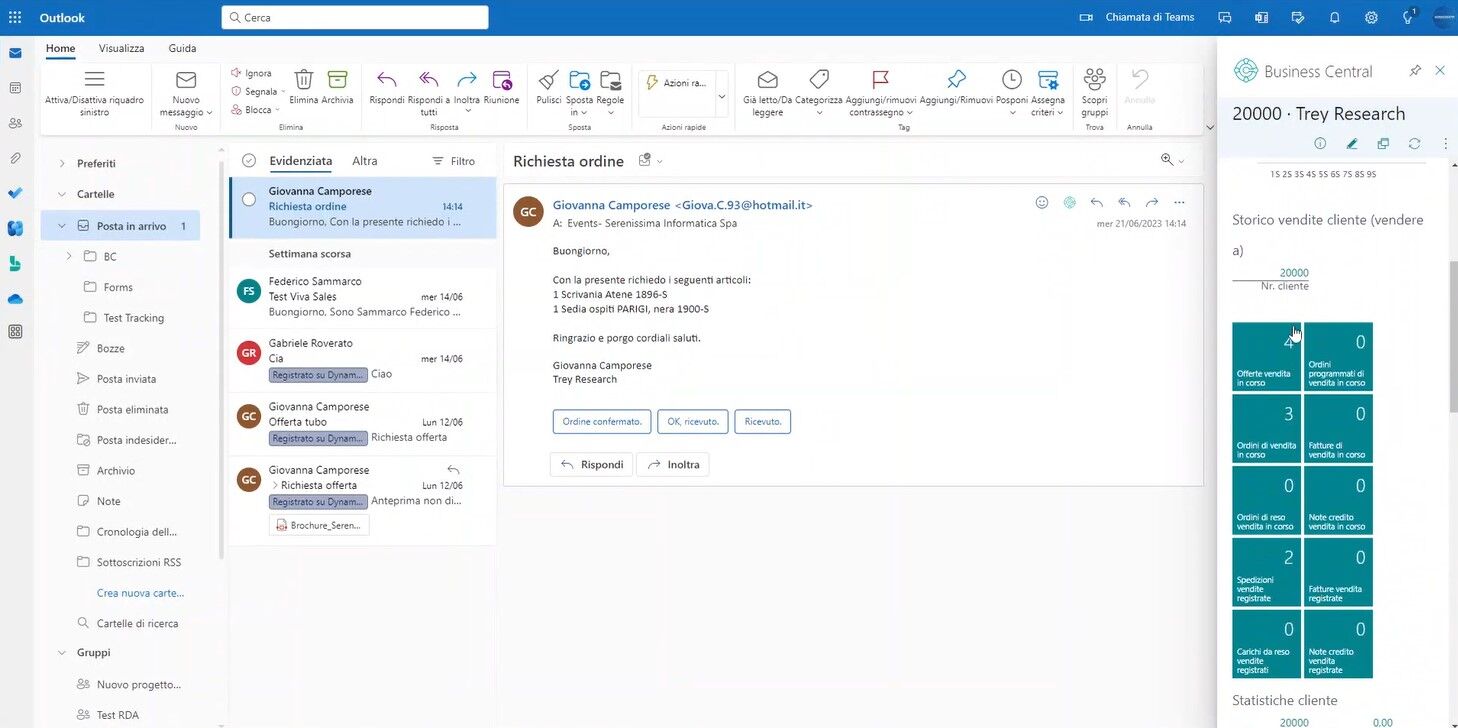The image size is (1458, 728).
Task: Click the more actions ellipsis on message
Action: point(1179,202)
